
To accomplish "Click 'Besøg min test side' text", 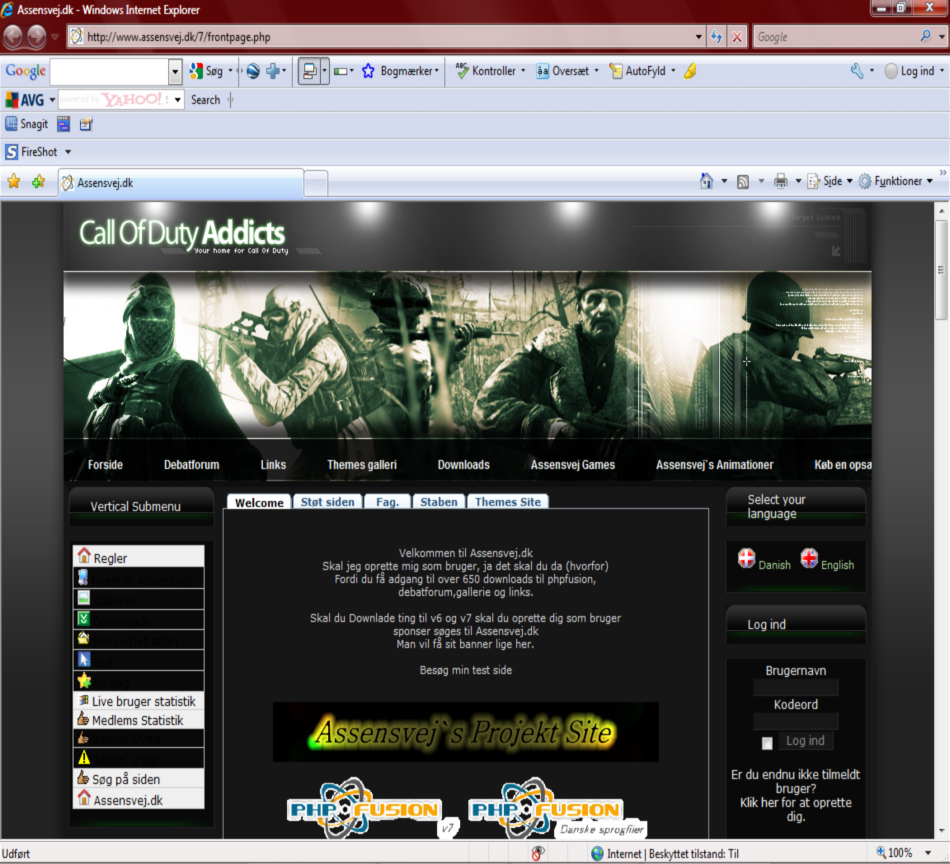I will [x=465, y=670].
